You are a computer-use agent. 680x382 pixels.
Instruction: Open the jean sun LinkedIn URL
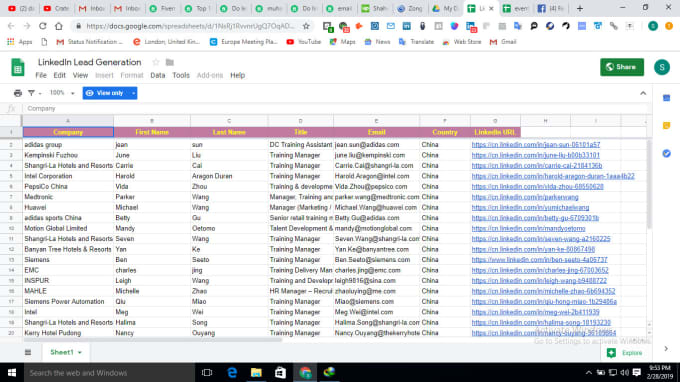click(x=536, y=145)
